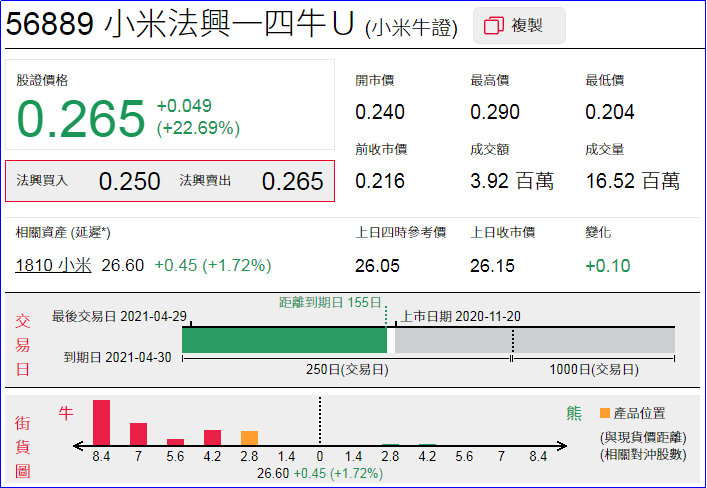Click the 56889 小米法興一四牛U title

180,23
